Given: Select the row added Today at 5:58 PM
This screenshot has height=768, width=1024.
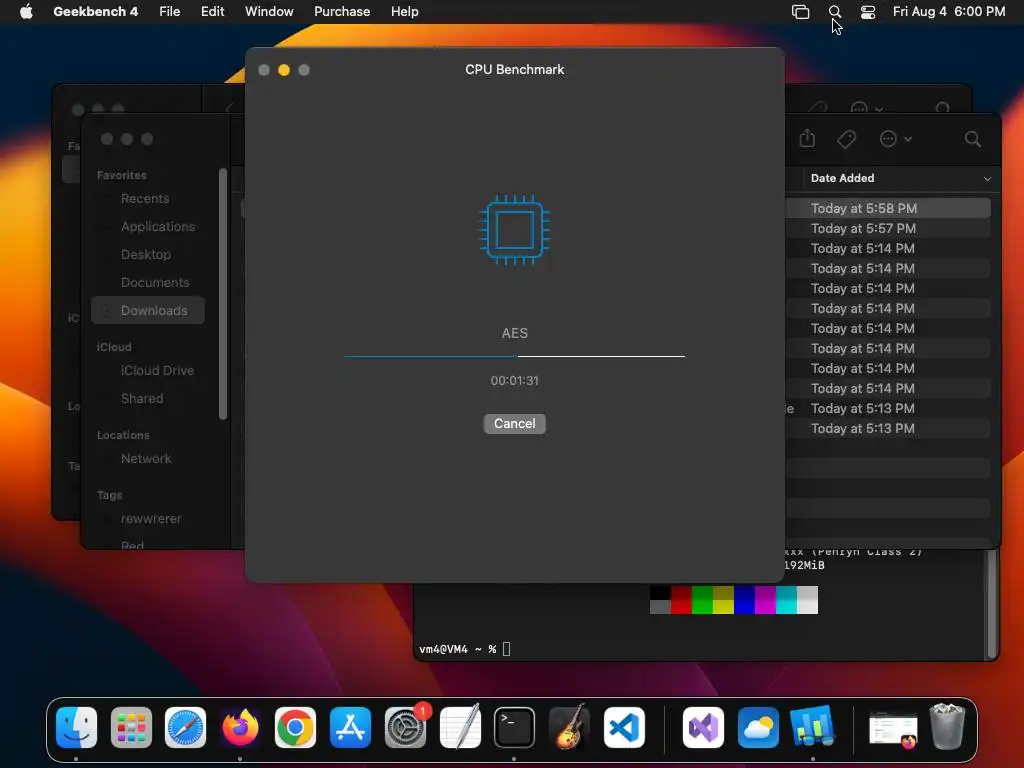Looking at the screenshot, I should [888, 208].
